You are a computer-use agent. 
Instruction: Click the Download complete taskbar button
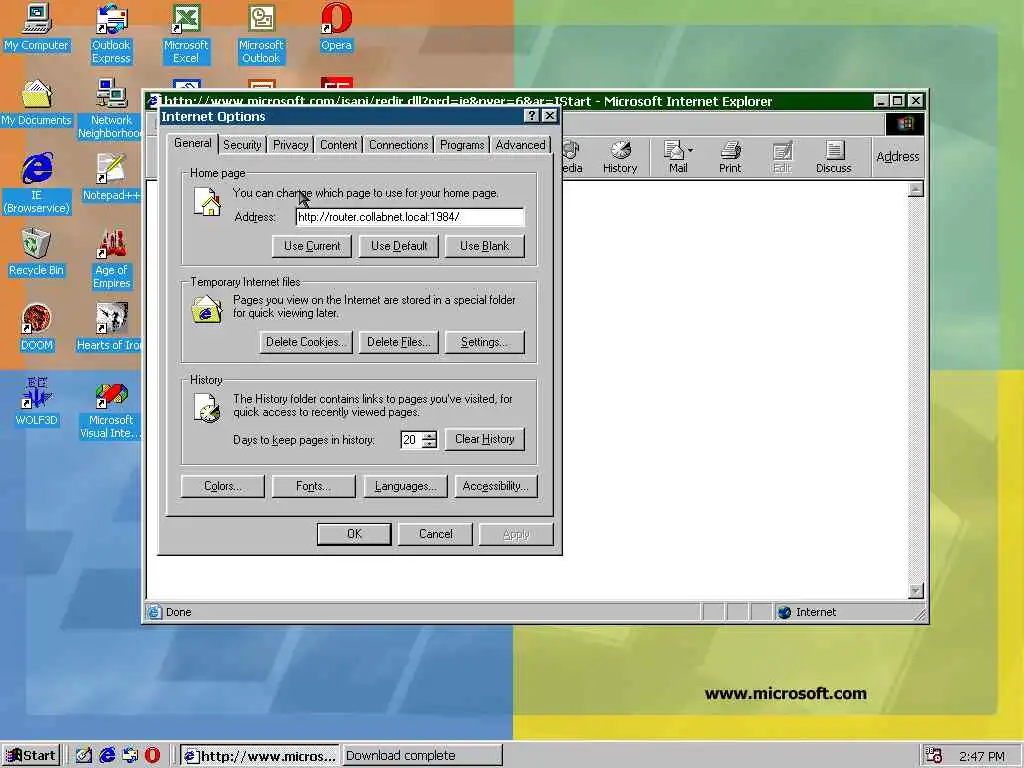tap(423, 756)
